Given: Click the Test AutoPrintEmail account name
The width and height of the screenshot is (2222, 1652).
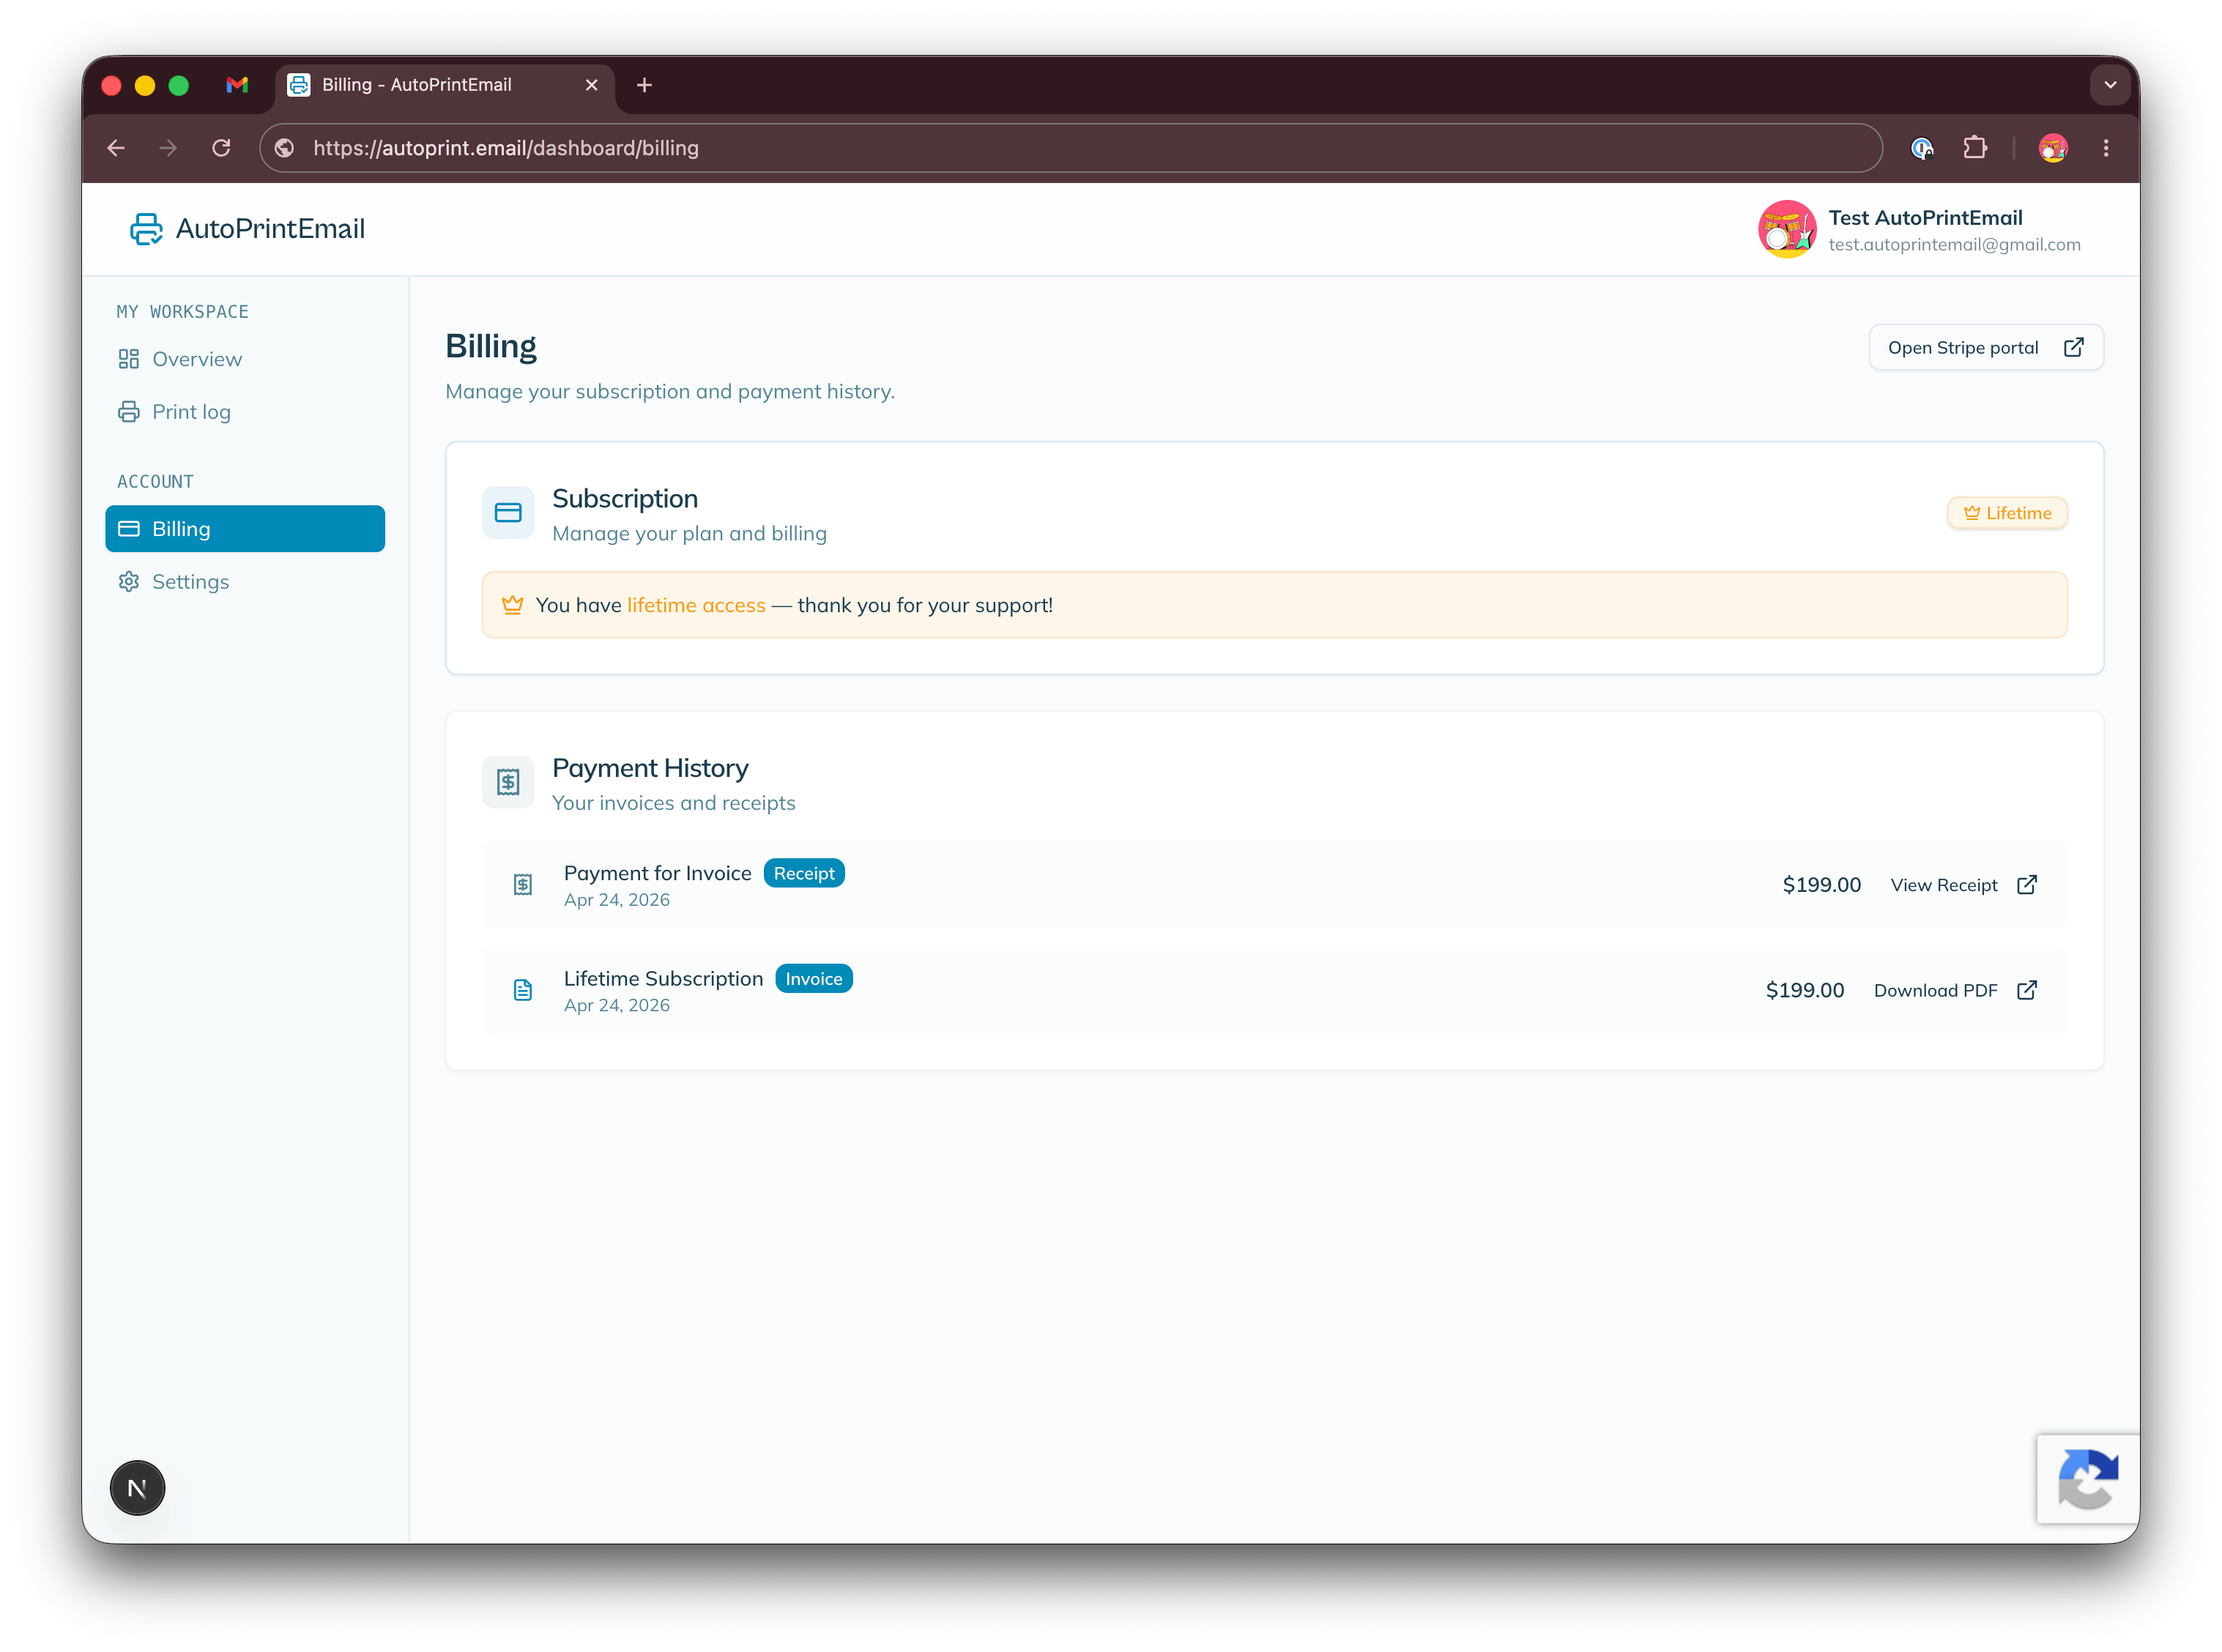Looking at the screenshot, I should tap(1925, 218).
